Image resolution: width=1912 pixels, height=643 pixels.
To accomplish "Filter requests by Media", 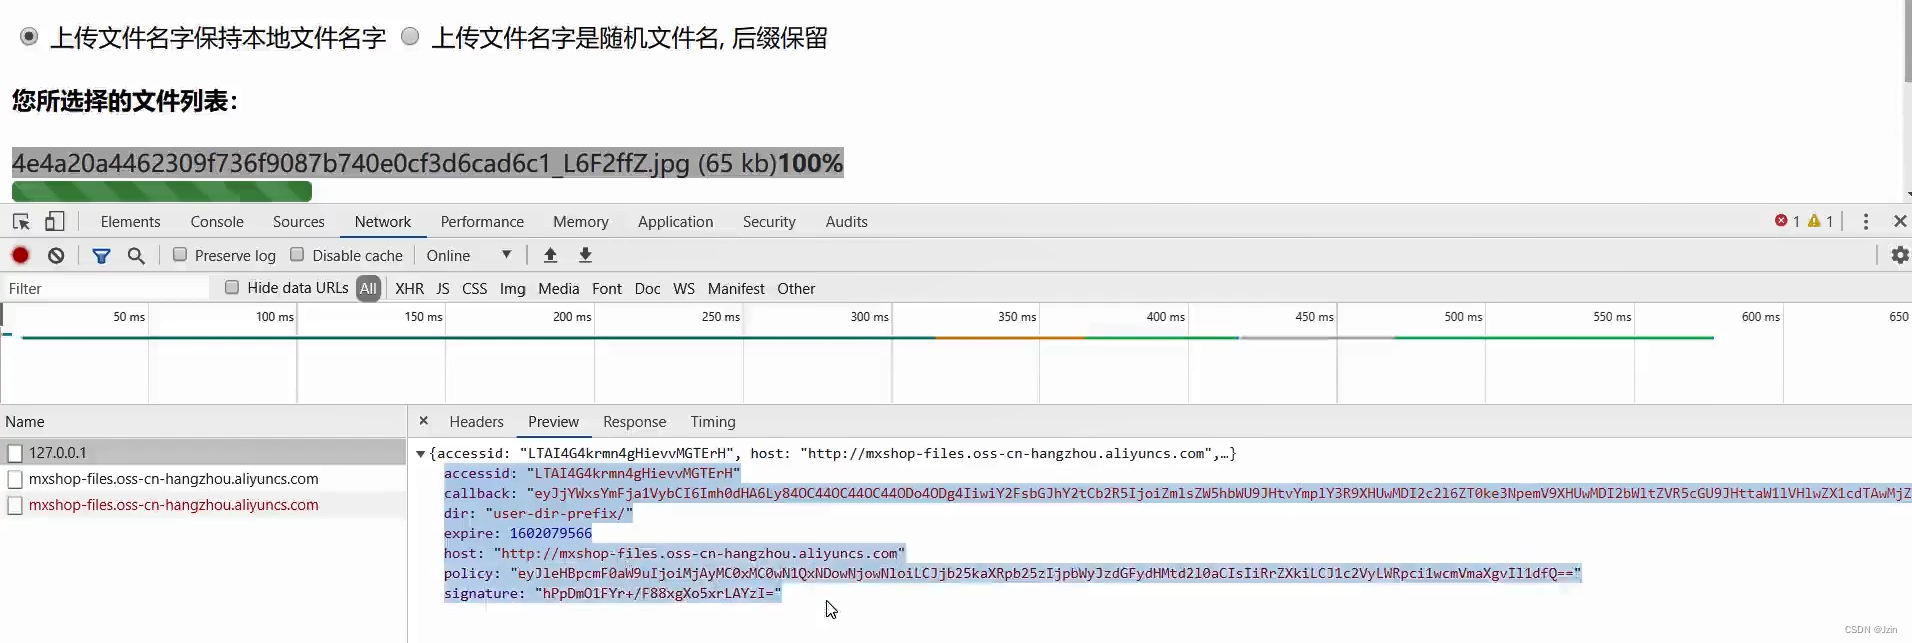I will pyautogui.click(x=559, y=289).
